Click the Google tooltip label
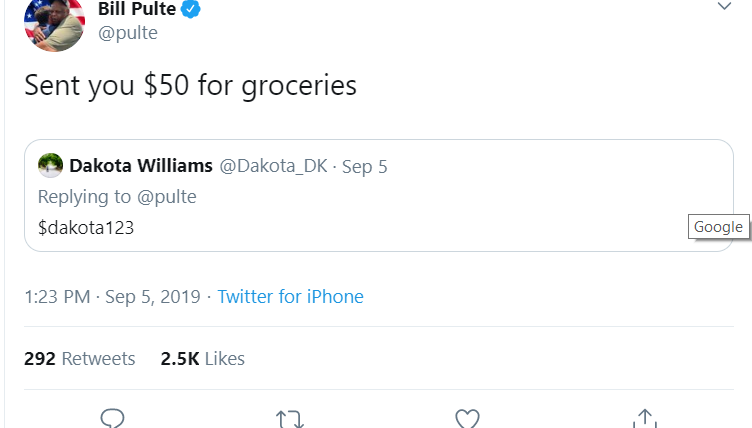 click(719, 227)
